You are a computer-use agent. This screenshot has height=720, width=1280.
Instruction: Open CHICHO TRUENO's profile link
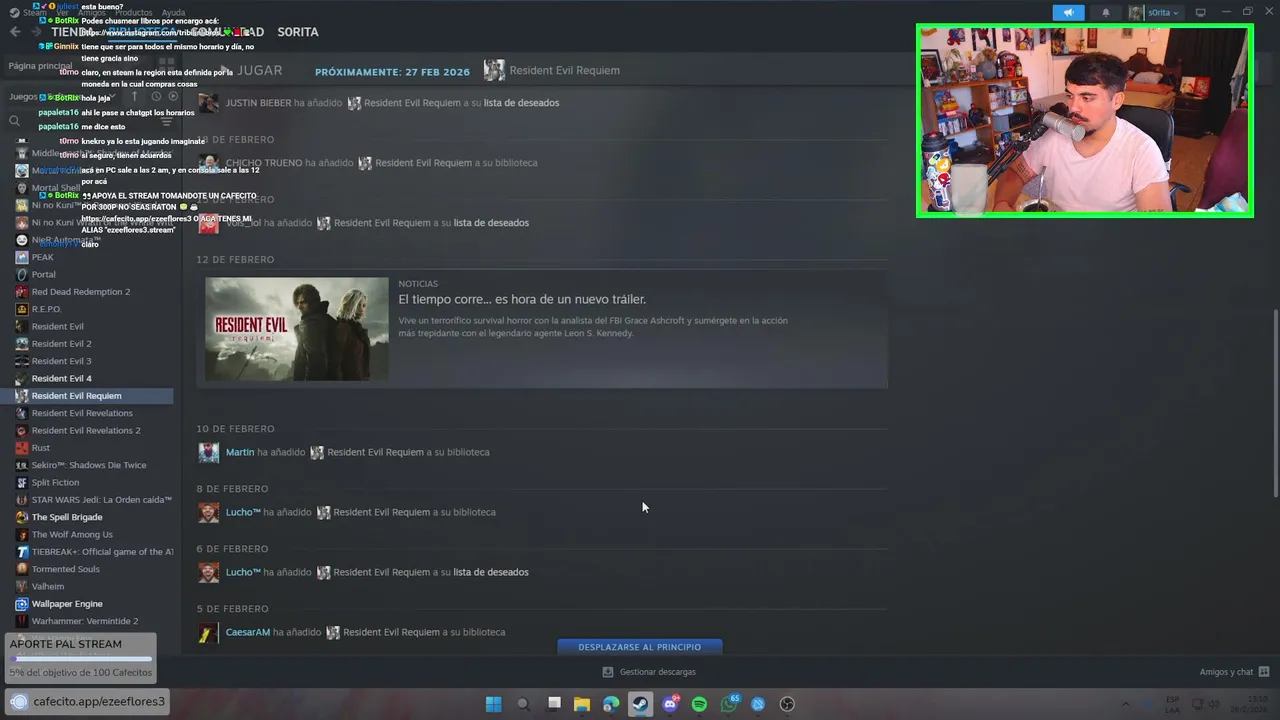[x=264, y=163]
